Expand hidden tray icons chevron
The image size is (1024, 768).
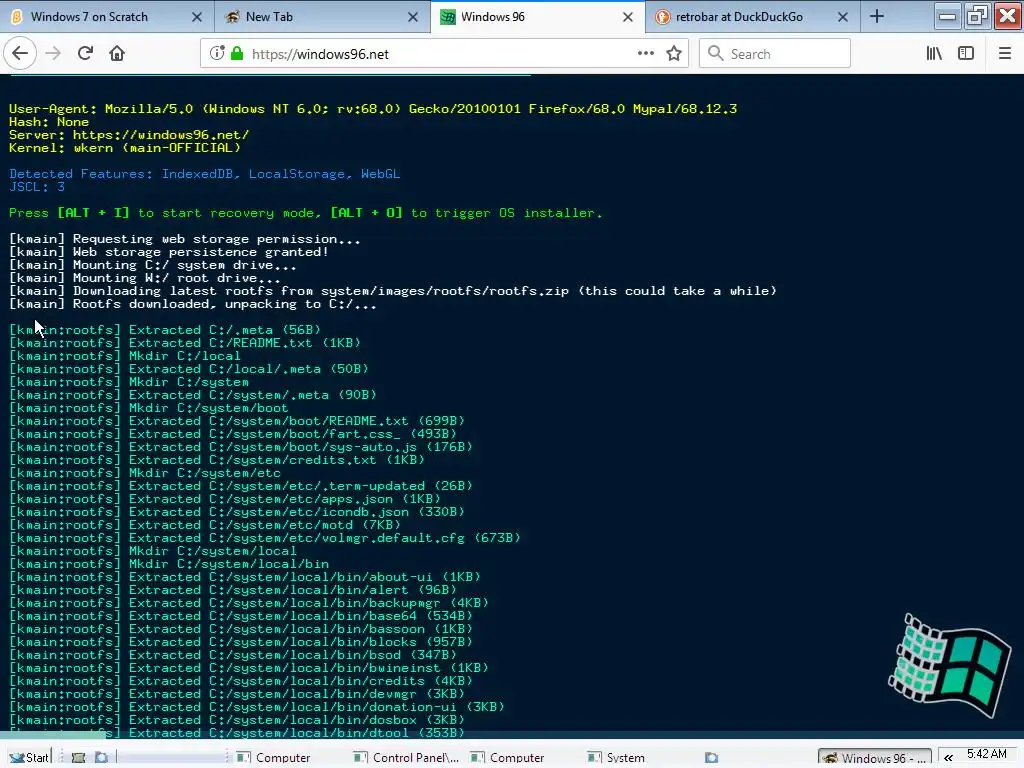click(x=948, y=758)
